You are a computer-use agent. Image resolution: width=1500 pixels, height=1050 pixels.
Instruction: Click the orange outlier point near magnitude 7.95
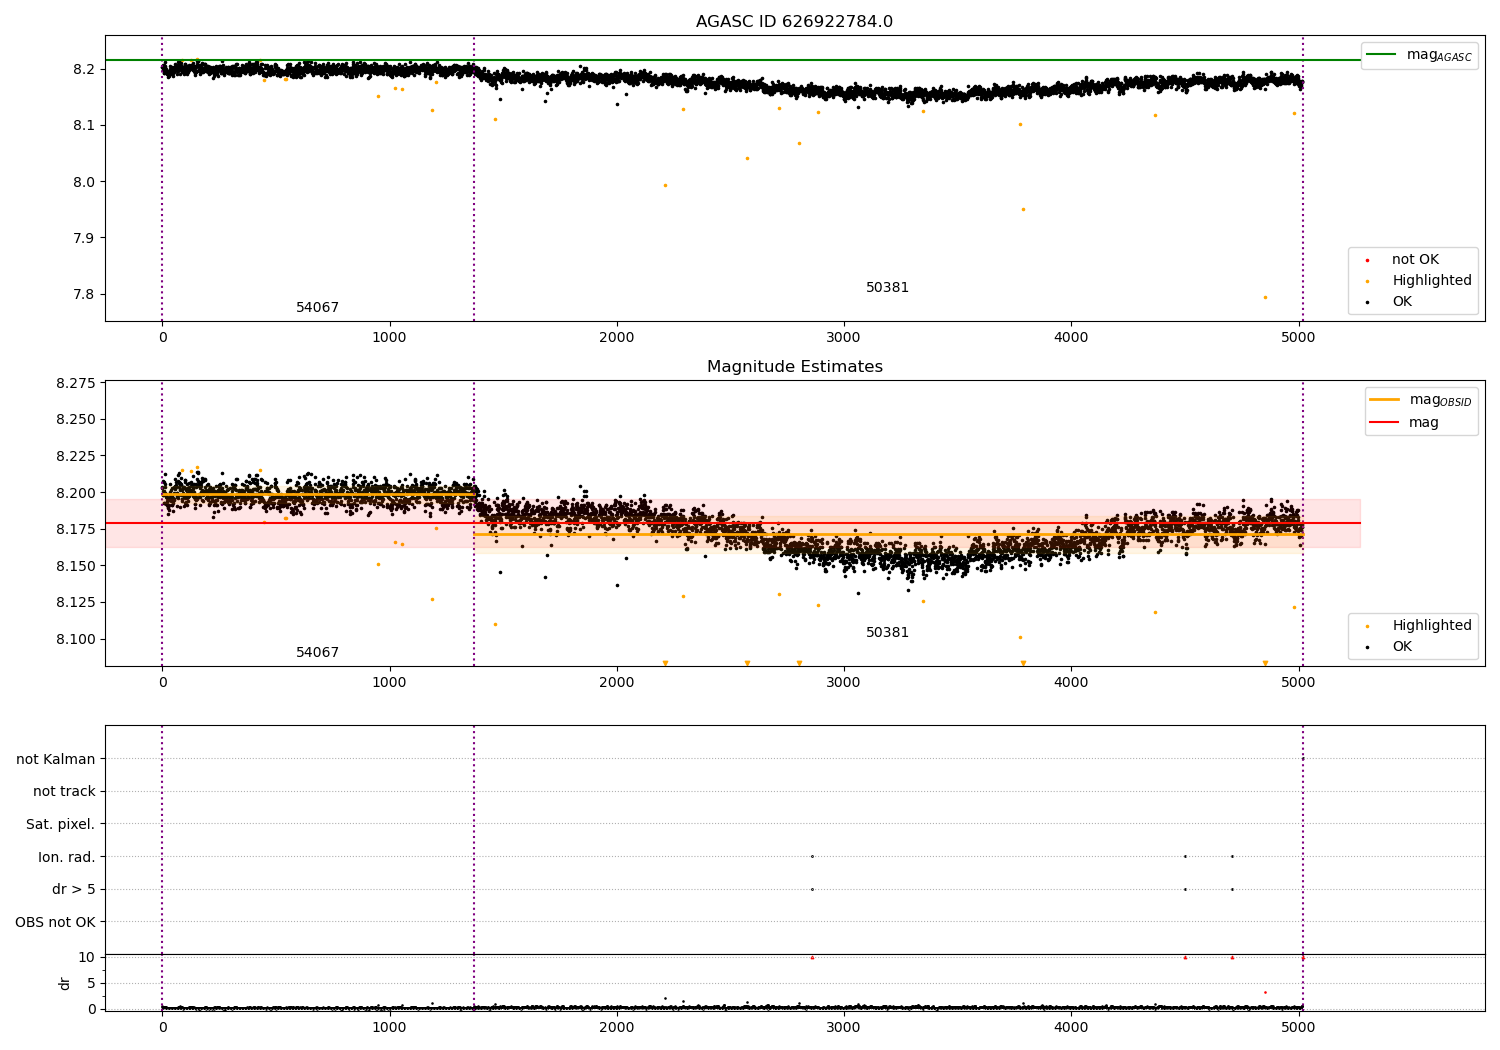tap(1023, 209)
